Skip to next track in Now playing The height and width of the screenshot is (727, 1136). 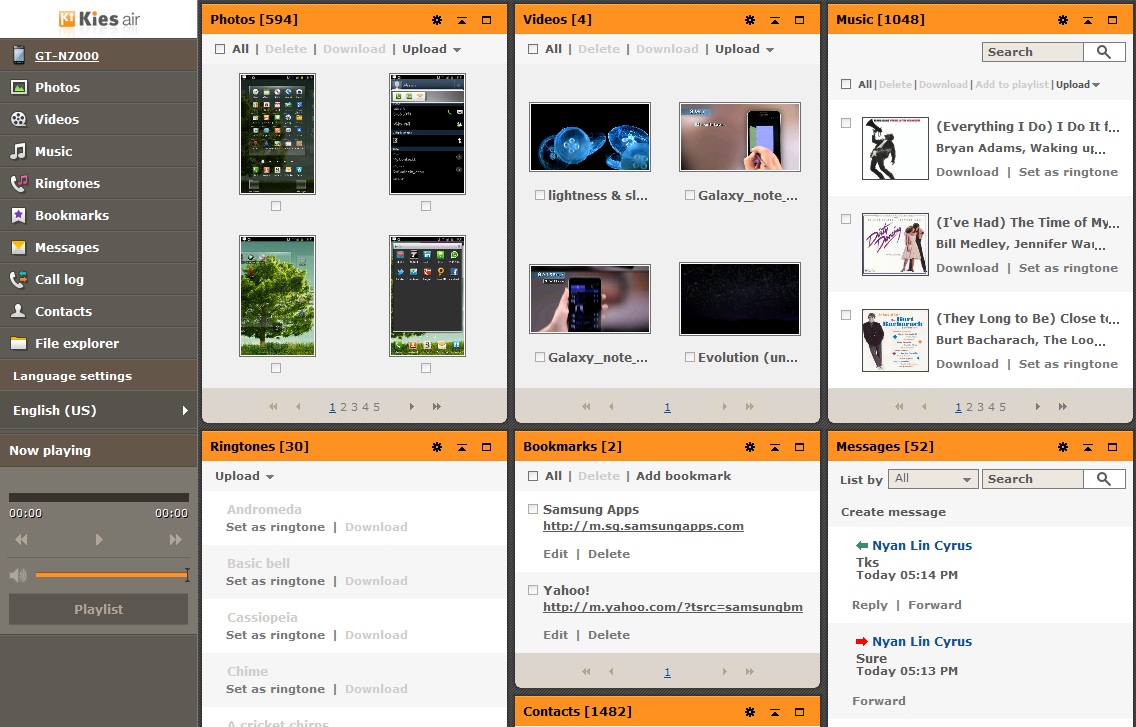pyautogui.click(x=175, y=539)
